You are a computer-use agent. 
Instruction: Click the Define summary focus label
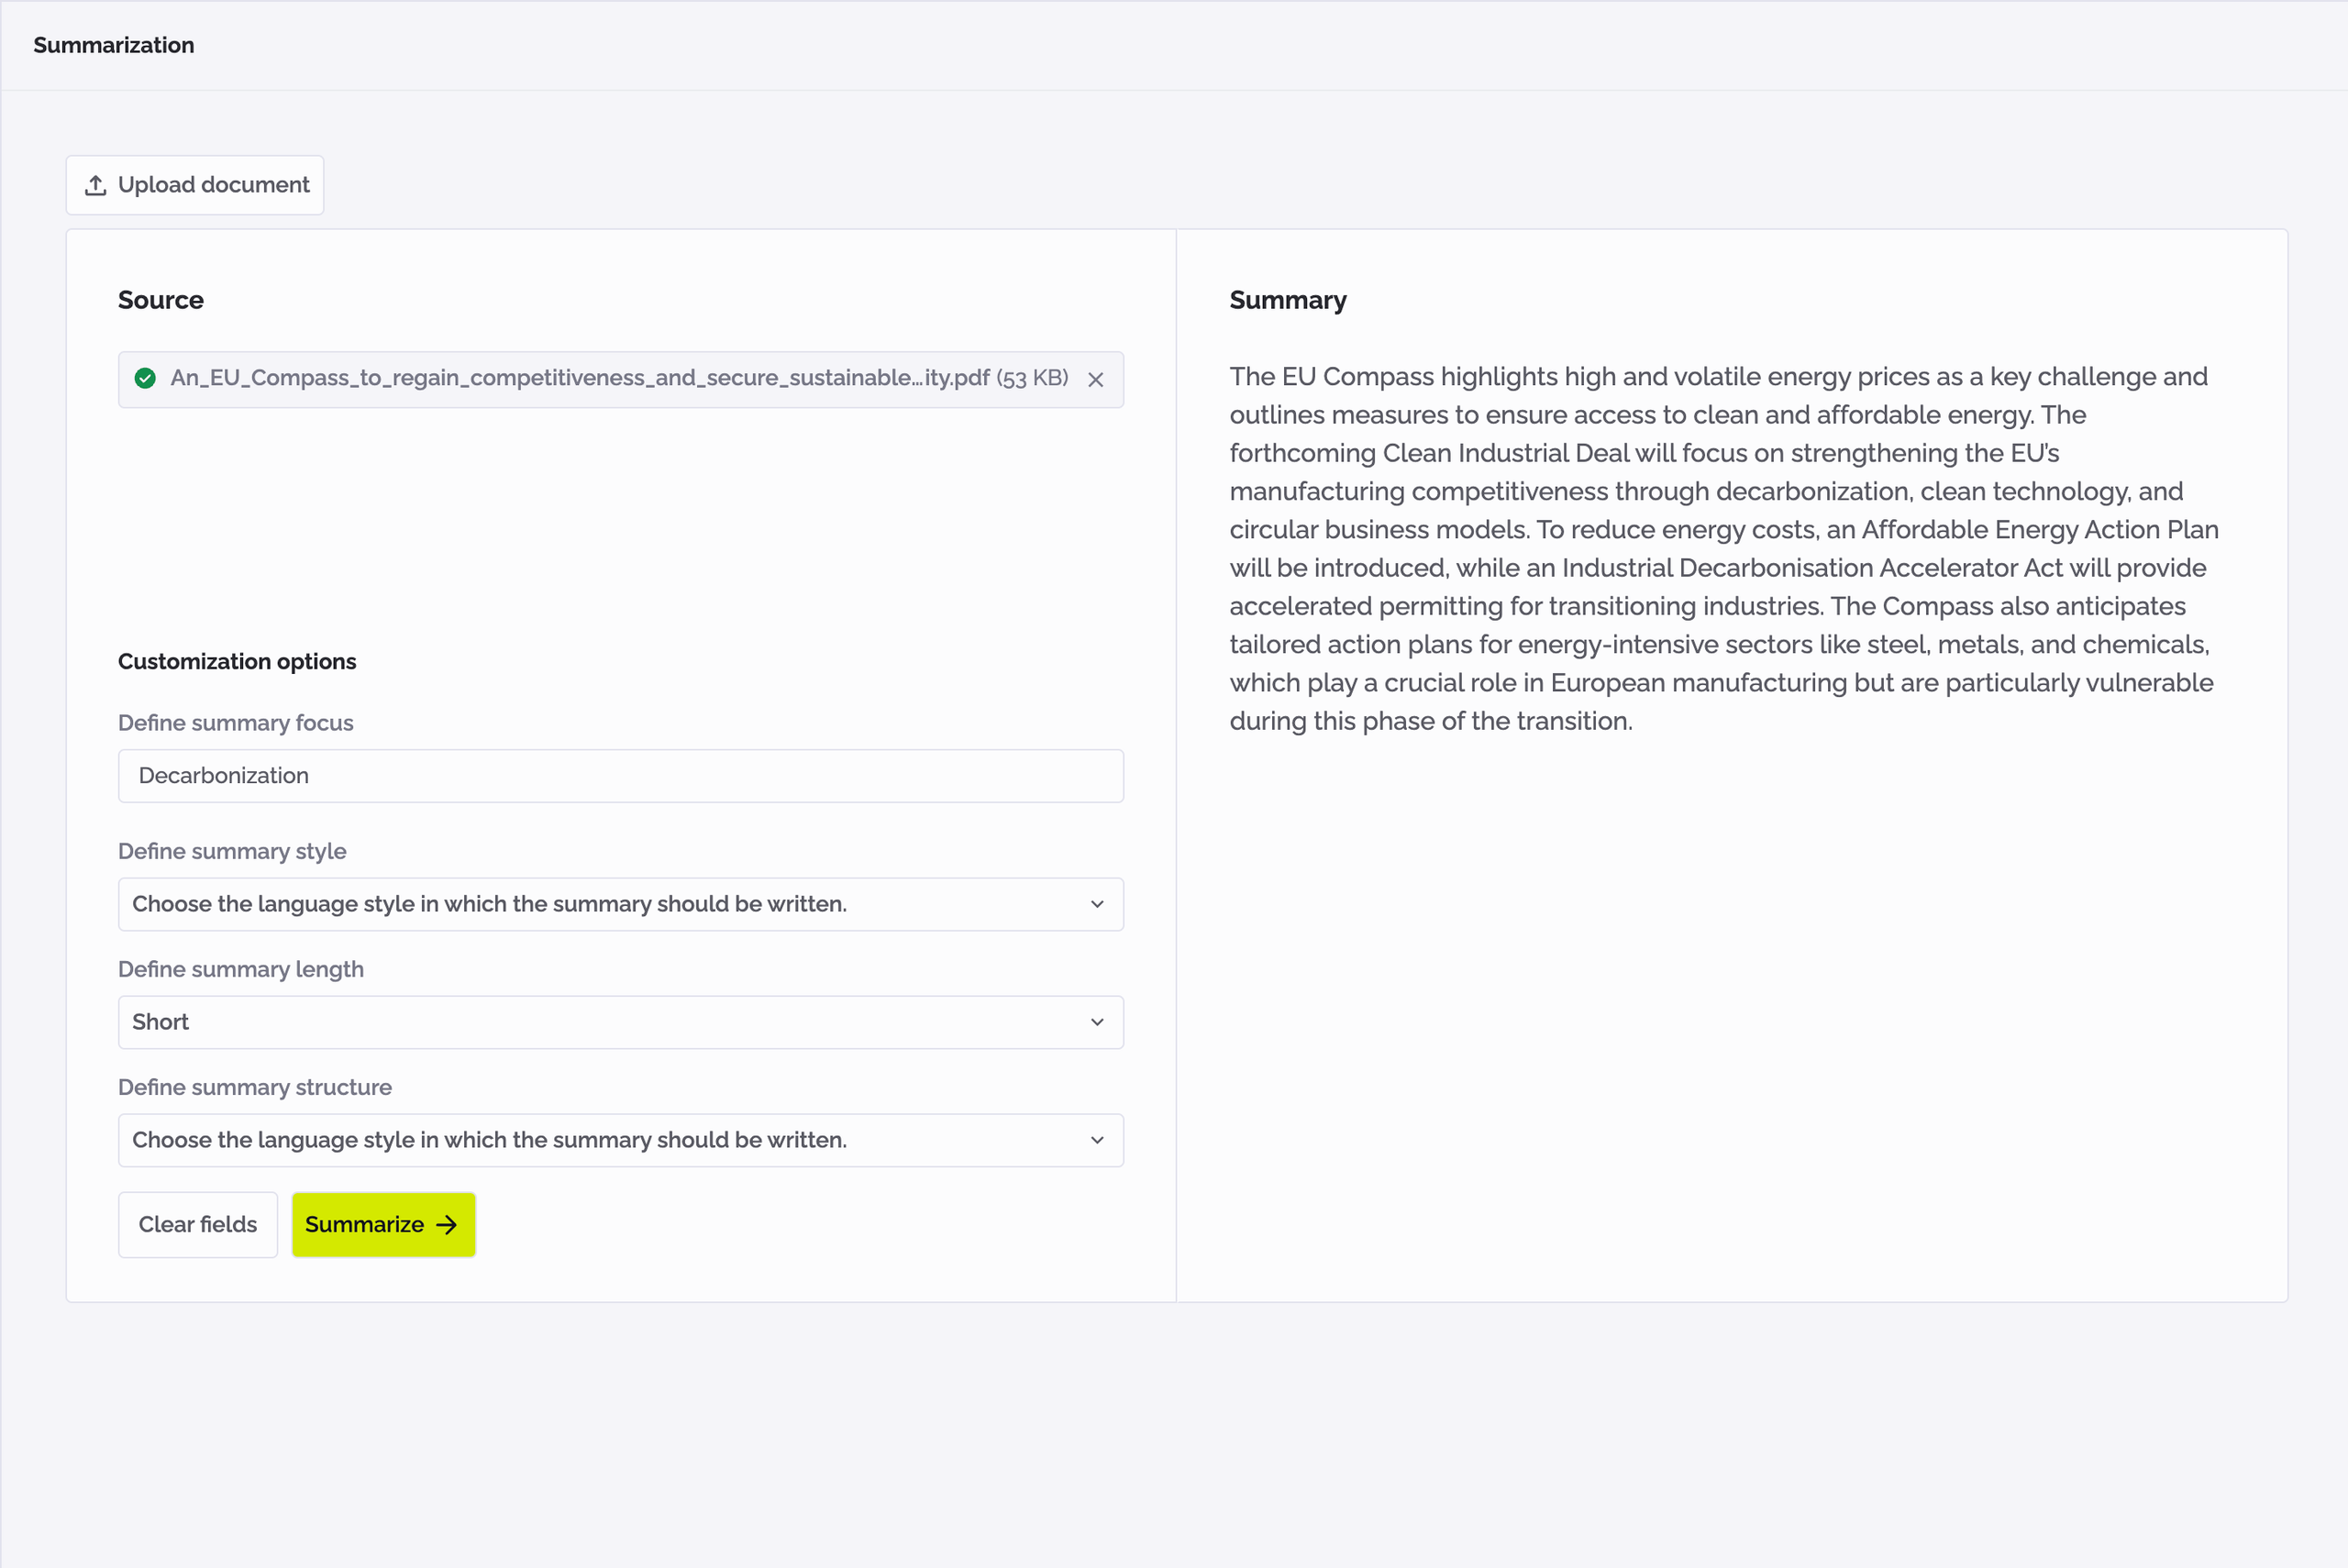coord(236,723)
